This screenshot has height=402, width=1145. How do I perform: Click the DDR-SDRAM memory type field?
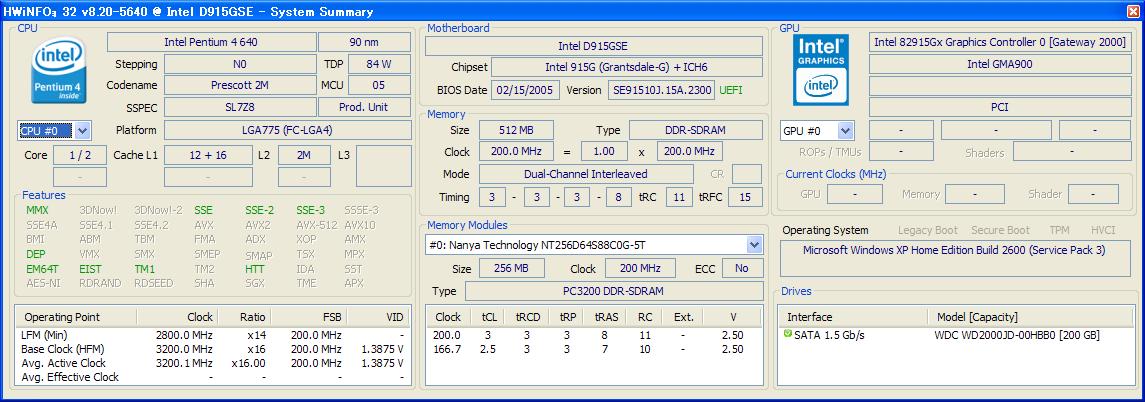pos(695,131)
